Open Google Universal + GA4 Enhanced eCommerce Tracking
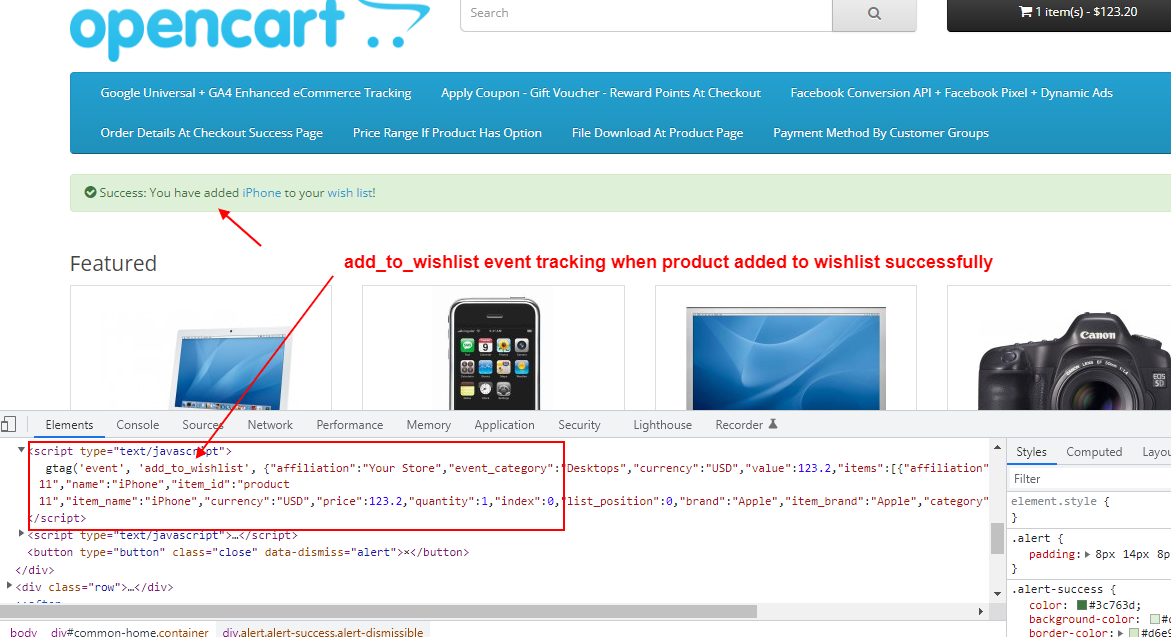 point(256,93)
